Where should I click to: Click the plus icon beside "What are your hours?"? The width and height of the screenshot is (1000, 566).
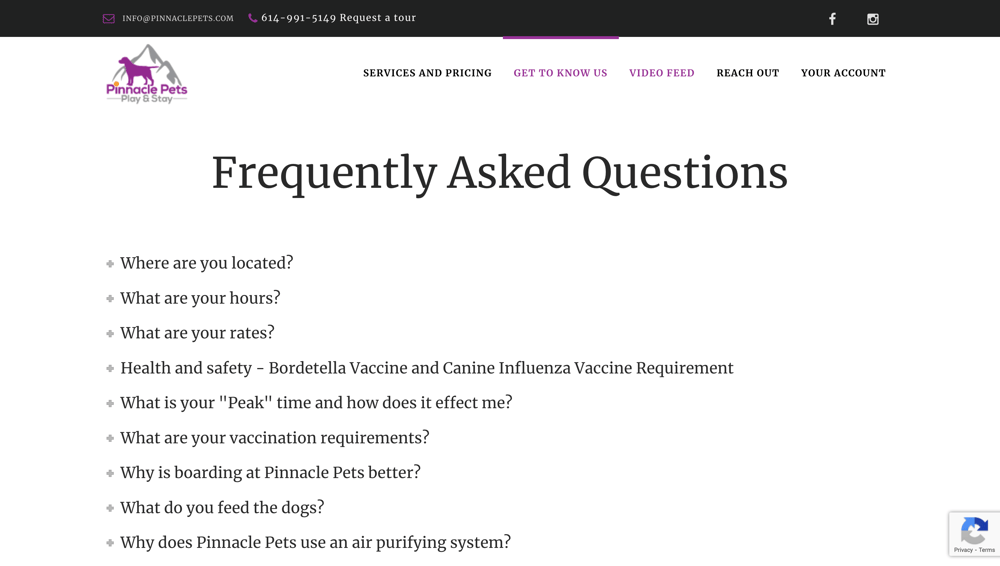110,299
